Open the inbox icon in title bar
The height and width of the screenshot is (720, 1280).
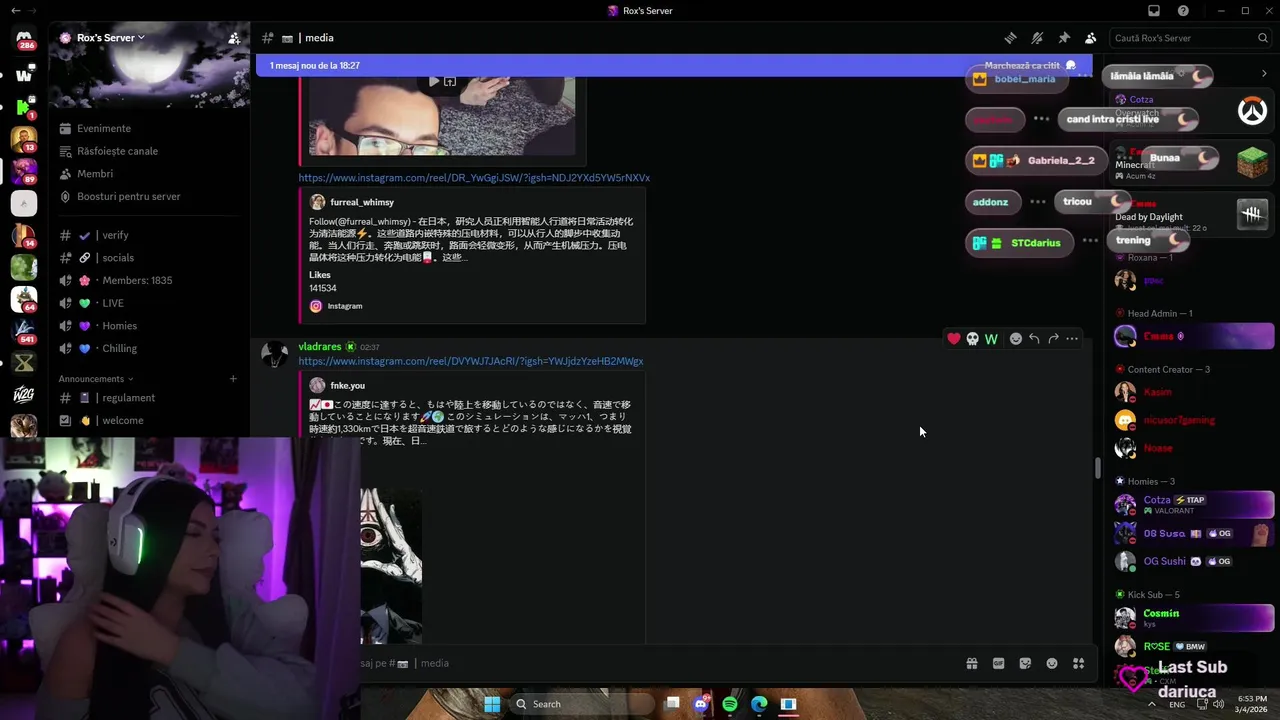1154,11
